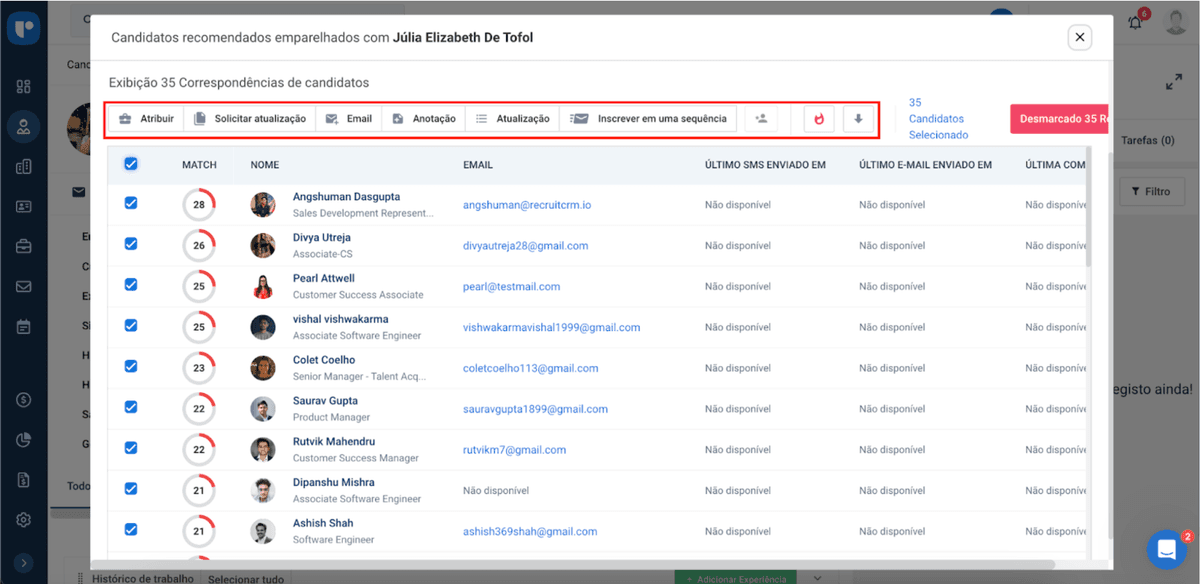Click the Atualização list action
Image resolution: width=1200 pixels, height=584 pixels.
pyautogui.click(x=512, y=119)
